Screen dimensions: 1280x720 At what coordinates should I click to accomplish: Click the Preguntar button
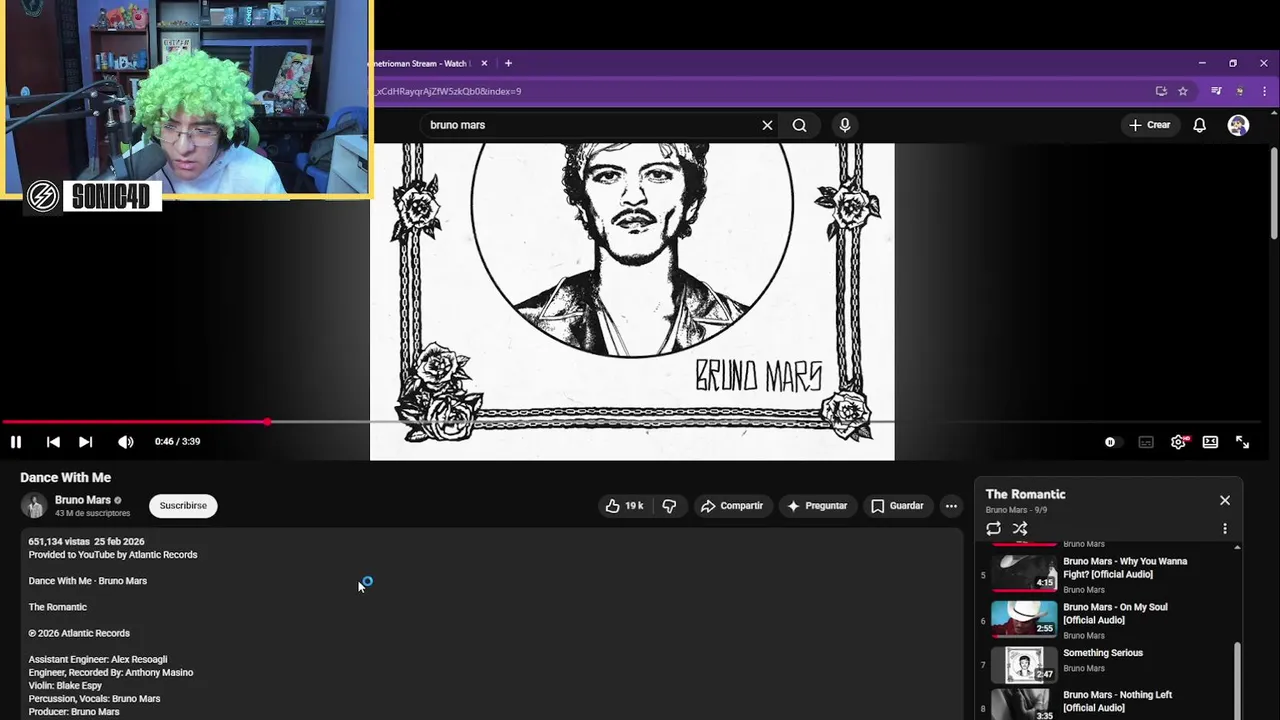(817, 506)
